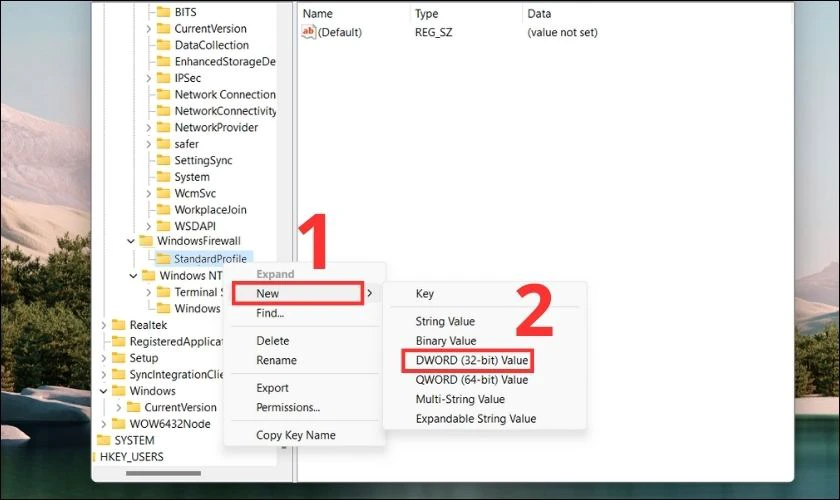Select the StandardProfile folder icon
This screenshot has height=500, width=840.
click(x=163, y=259)
